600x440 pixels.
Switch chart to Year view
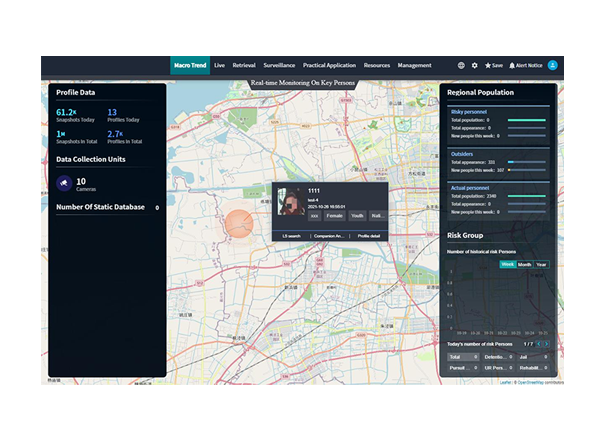tap(541, 264)
